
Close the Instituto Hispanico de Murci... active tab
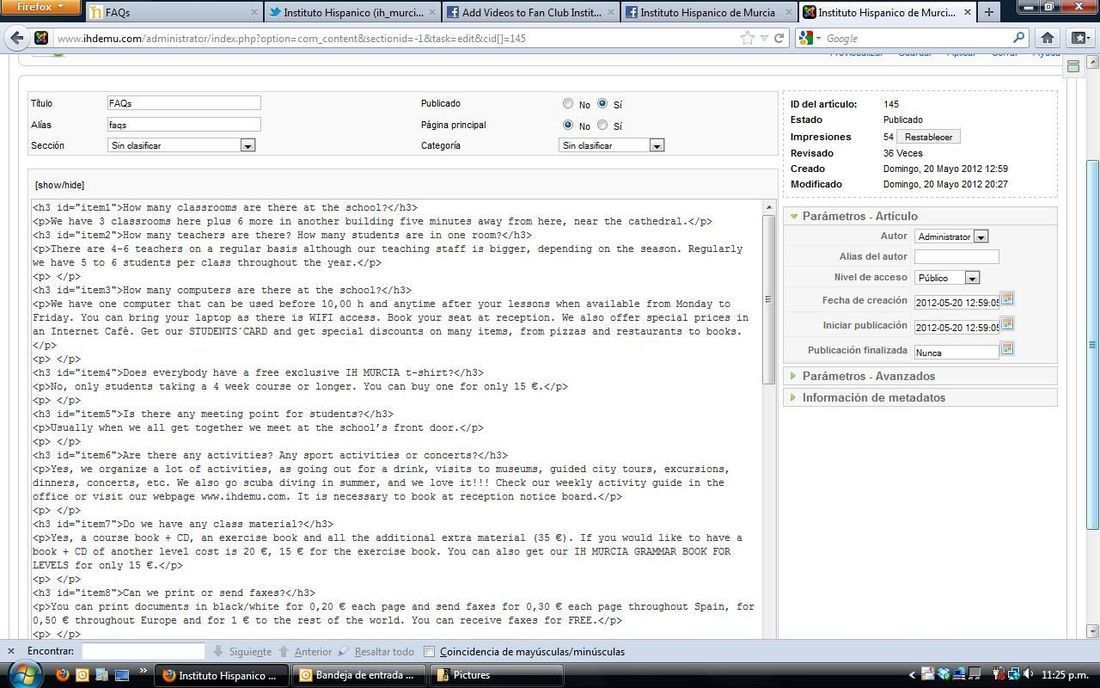tap(967, 12)
